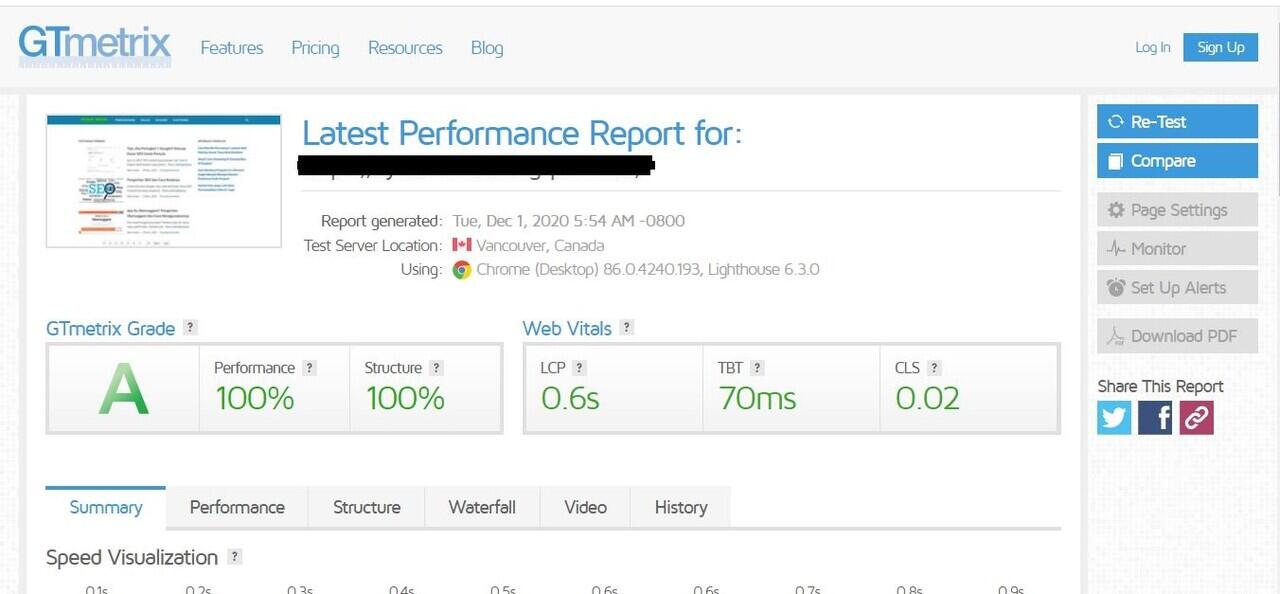Click the Sign Up button
The width and height of the screenshot is (1280, 594).
click(x=1220, y=47)
